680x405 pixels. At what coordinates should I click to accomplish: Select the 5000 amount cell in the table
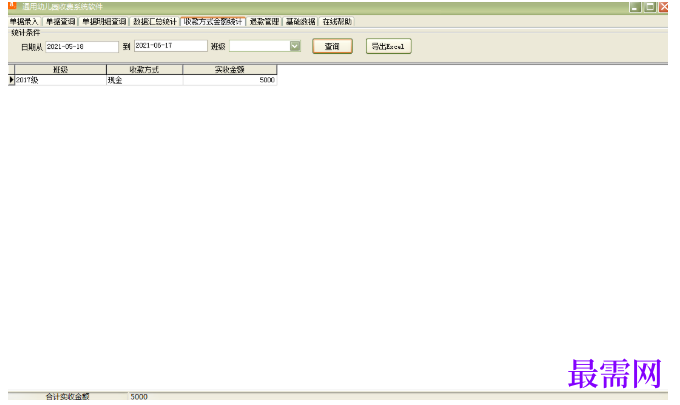tap(230, 80)
